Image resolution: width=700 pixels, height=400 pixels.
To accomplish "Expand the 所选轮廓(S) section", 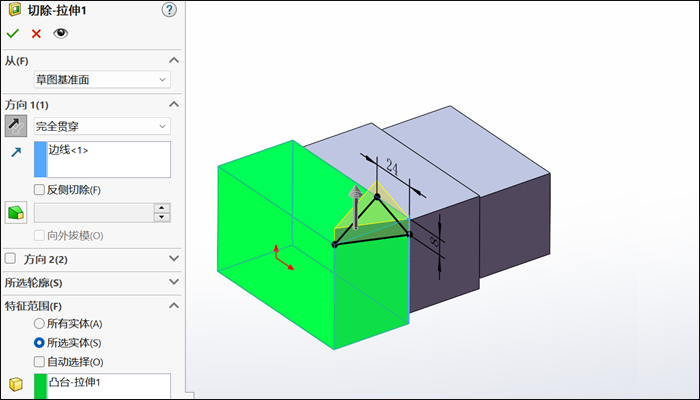I will tap(174, 282).
